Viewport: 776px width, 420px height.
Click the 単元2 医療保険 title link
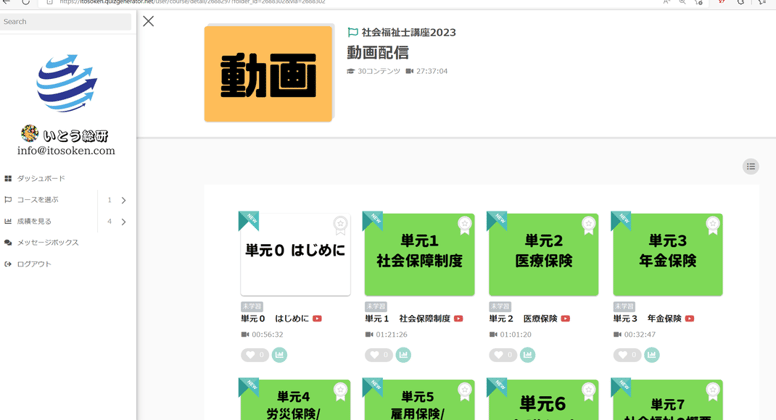pyautogui.click(x=523, y=319)
